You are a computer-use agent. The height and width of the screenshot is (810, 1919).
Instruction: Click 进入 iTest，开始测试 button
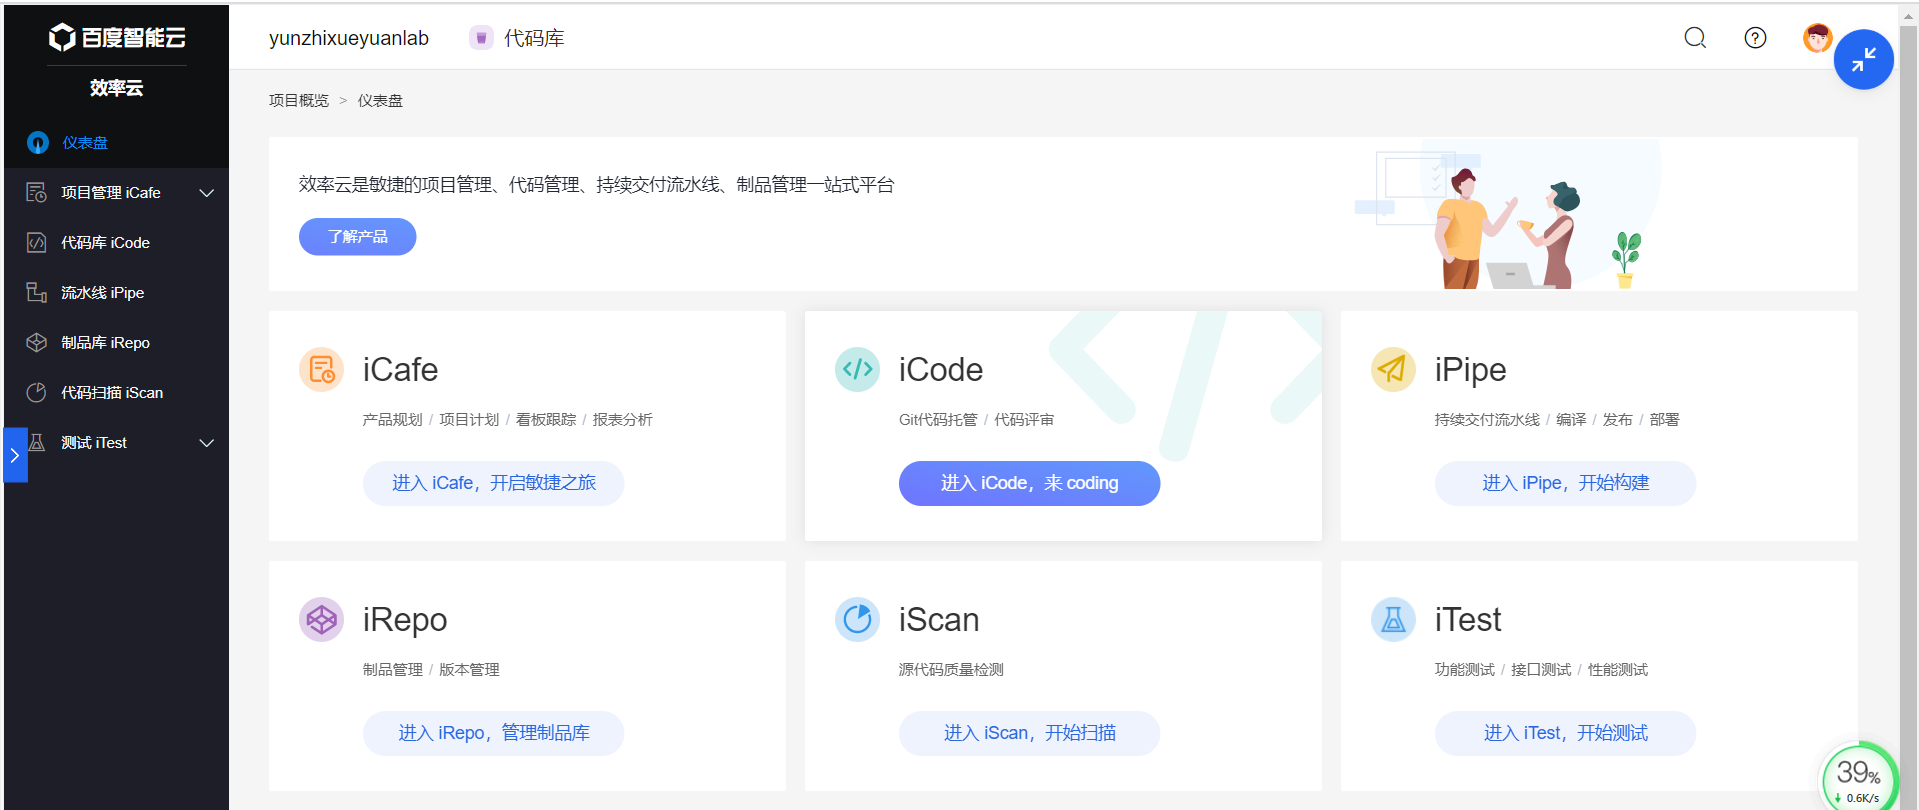[x=1565, y=733]
